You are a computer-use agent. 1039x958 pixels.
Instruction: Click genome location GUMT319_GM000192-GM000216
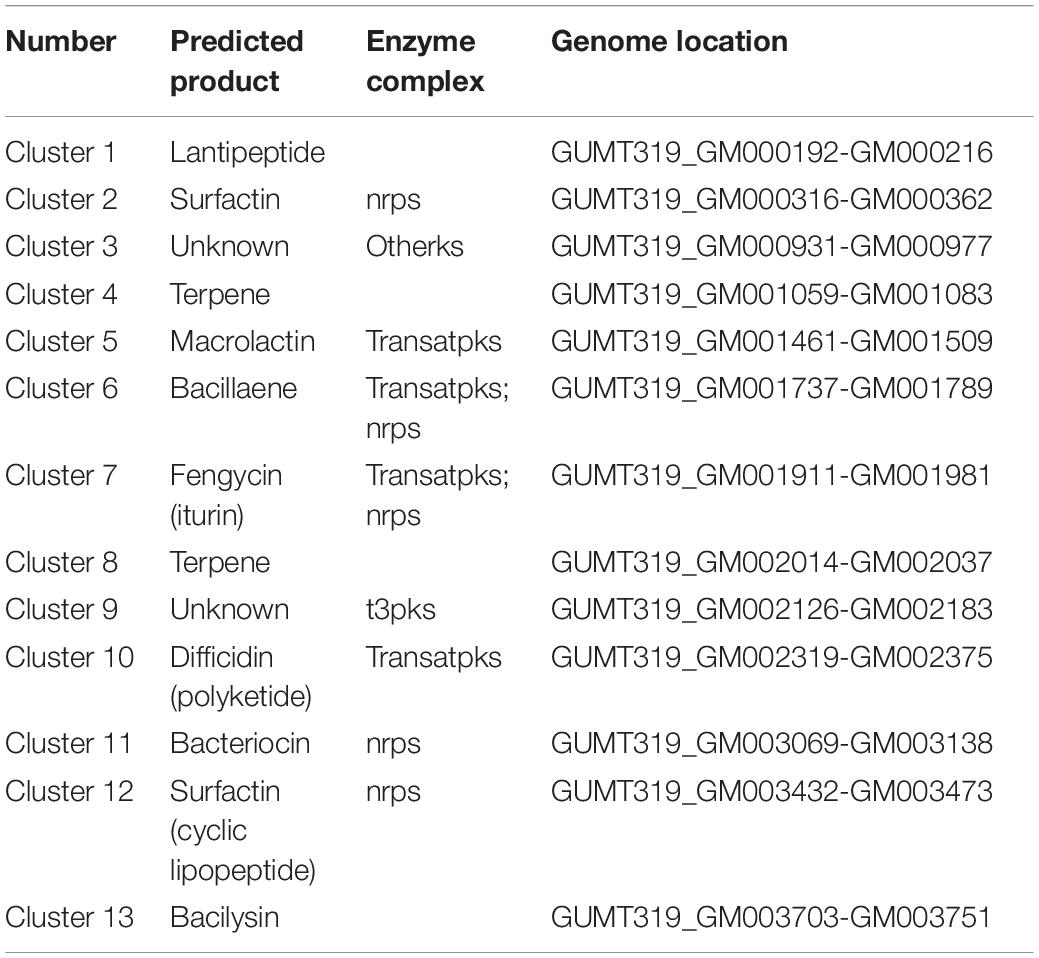771,153
